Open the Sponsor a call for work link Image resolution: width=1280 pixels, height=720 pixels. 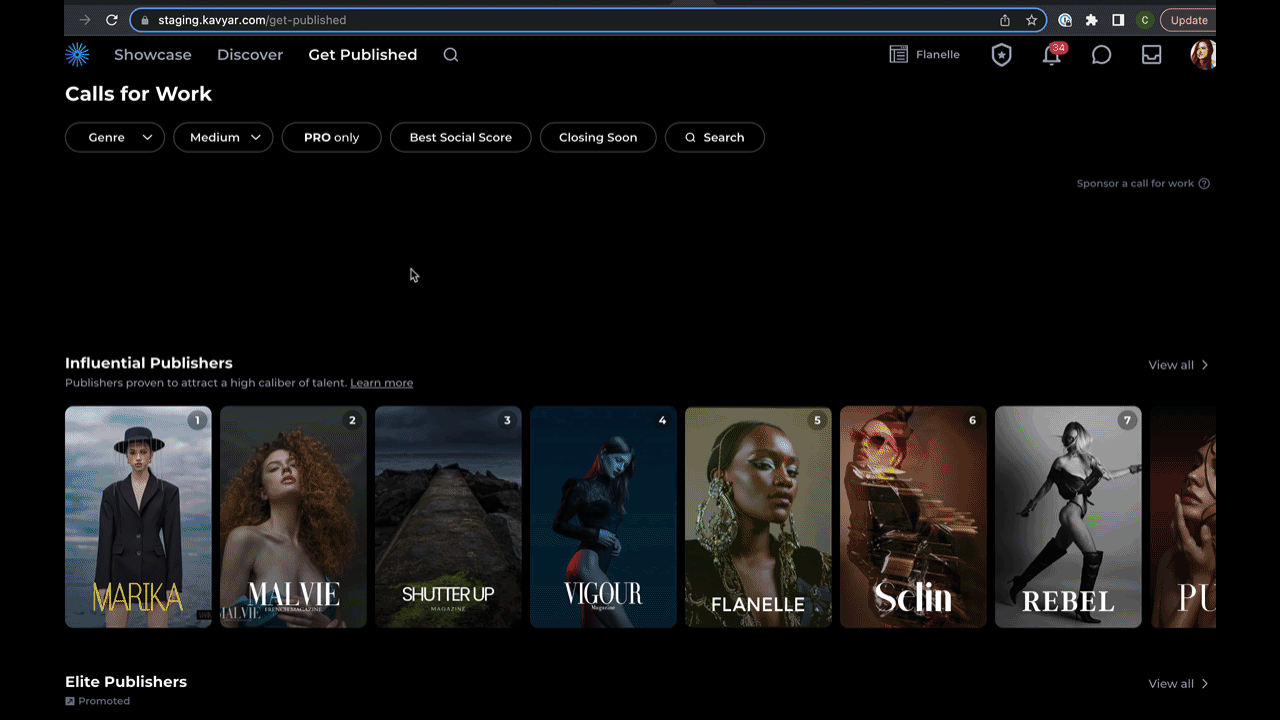click(x=1135, y=183)
